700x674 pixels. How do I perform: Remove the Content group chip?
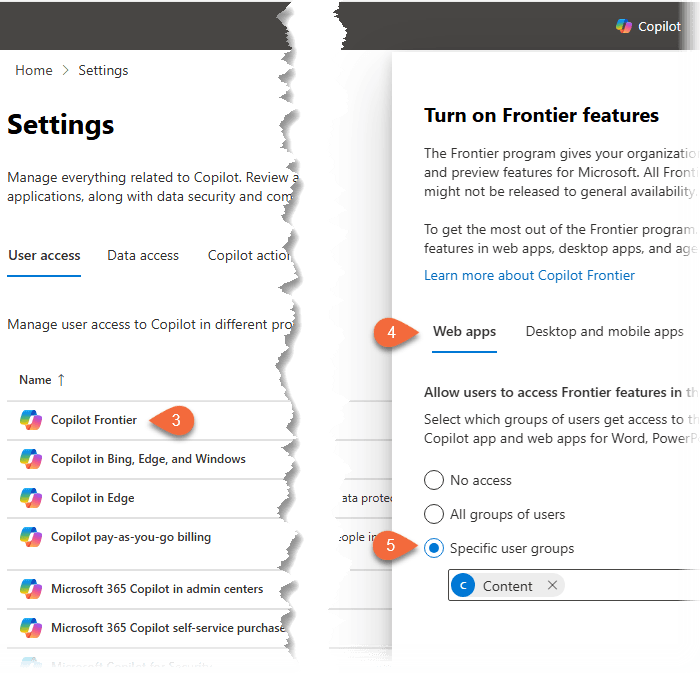click(552, 586)
